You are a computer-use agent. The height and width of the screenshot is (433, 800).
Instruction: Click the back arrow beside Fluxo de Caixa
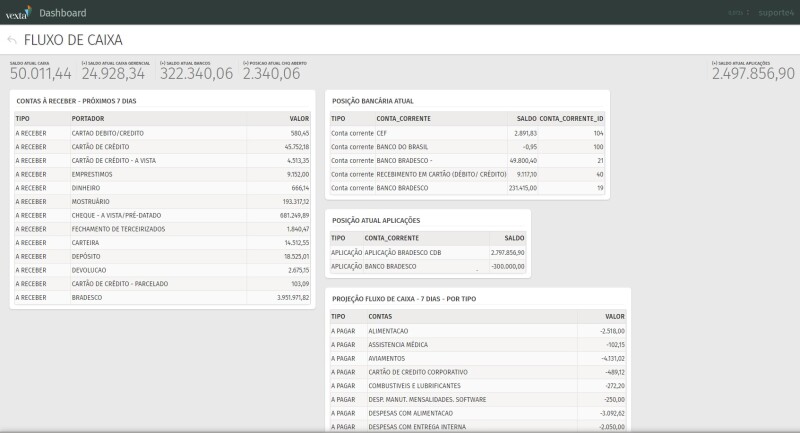coord(12,40)
